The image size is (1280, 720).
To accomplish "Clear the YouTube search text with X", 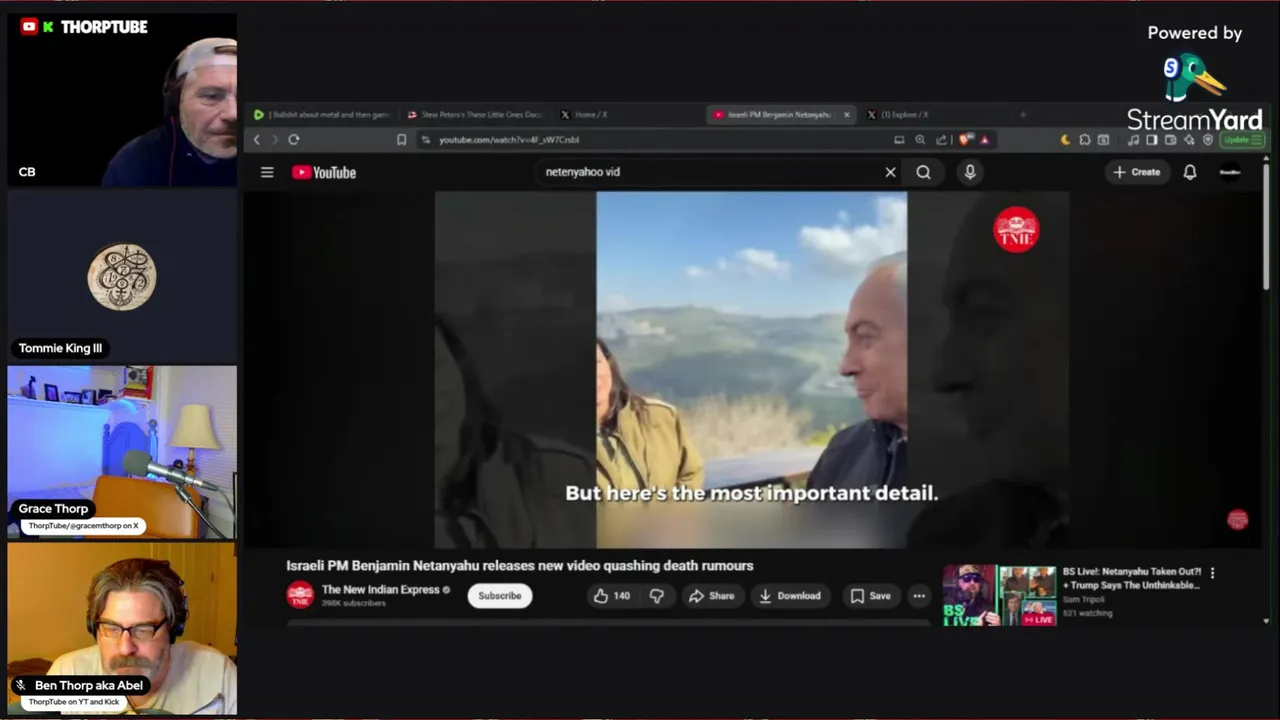I will point(890,172).
